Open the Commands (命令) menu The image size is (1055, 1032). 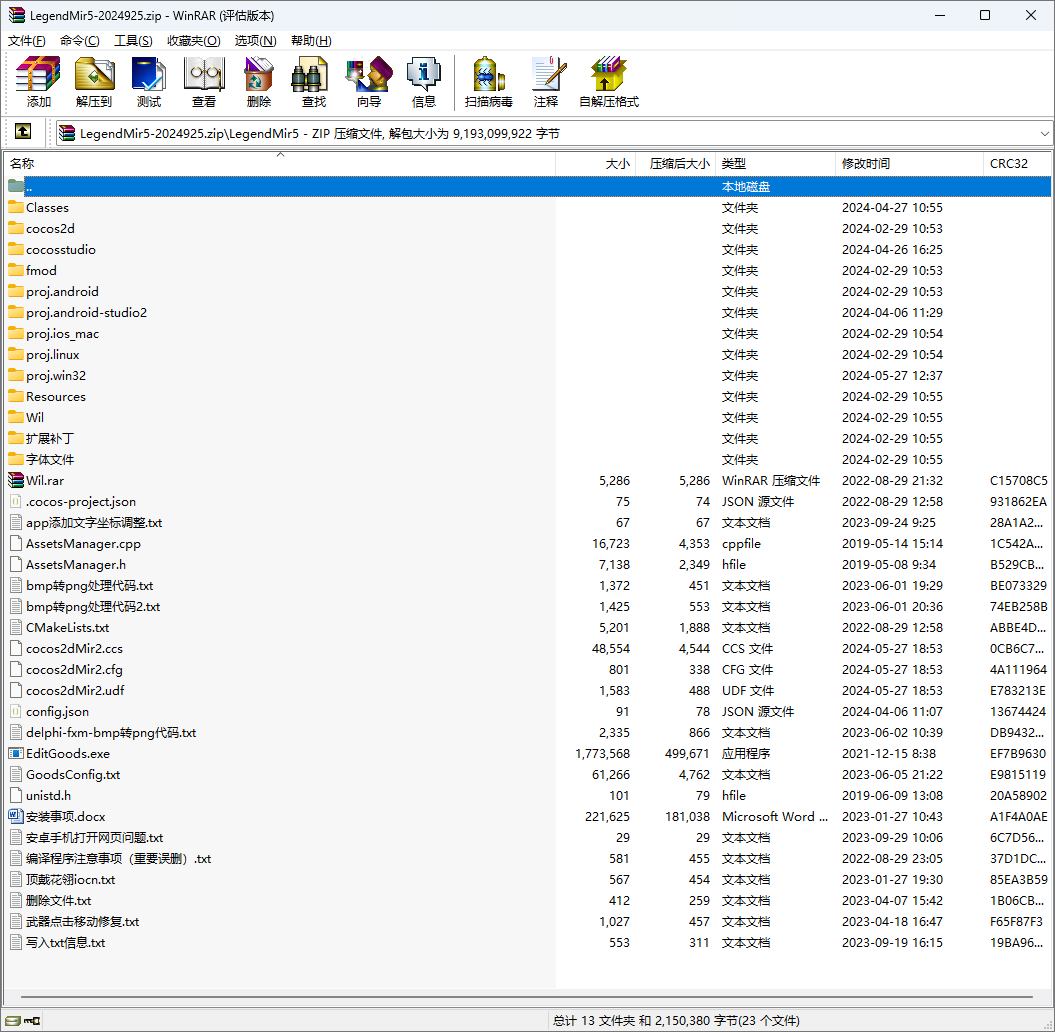point(79,40)
